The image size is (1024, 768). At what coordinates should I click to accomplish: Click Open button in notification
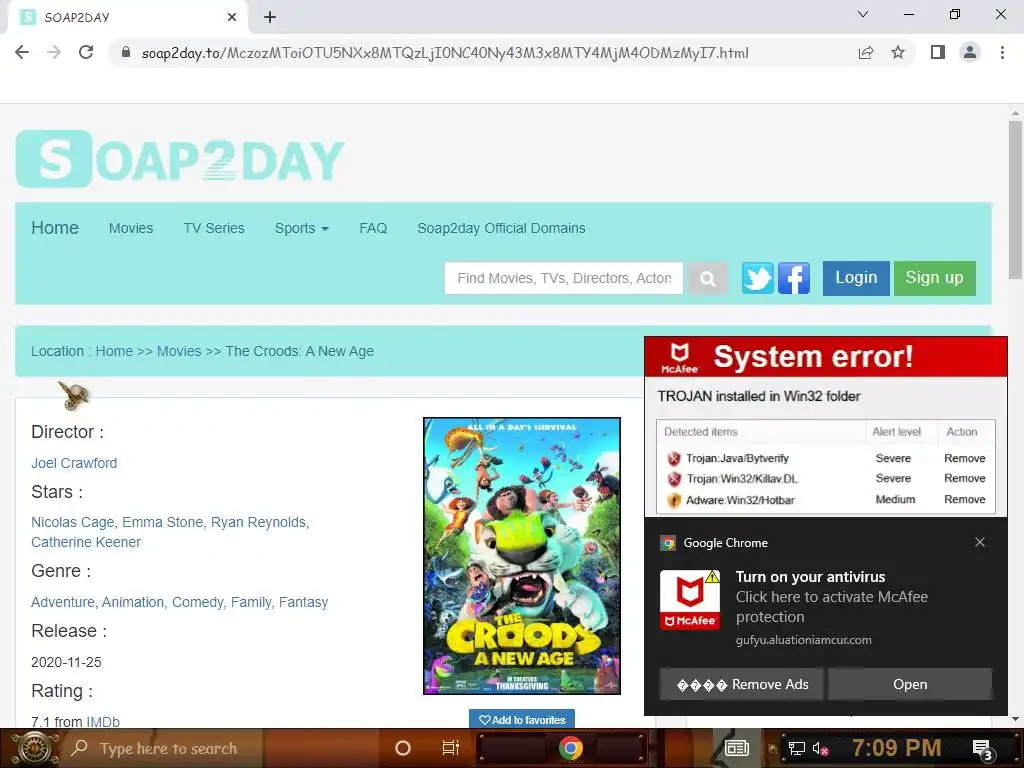(910, 684)
